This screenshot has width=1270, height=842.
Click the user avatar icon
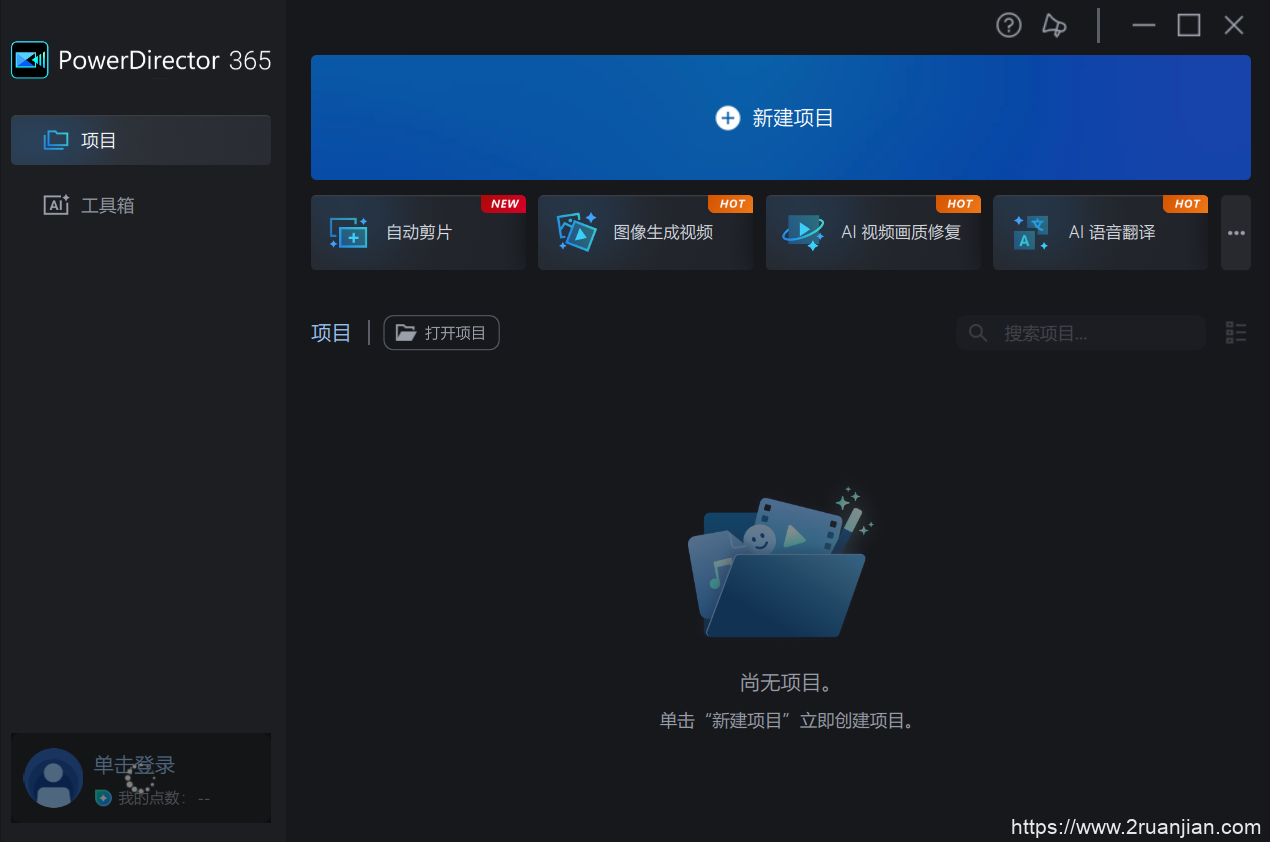[53, 778]
